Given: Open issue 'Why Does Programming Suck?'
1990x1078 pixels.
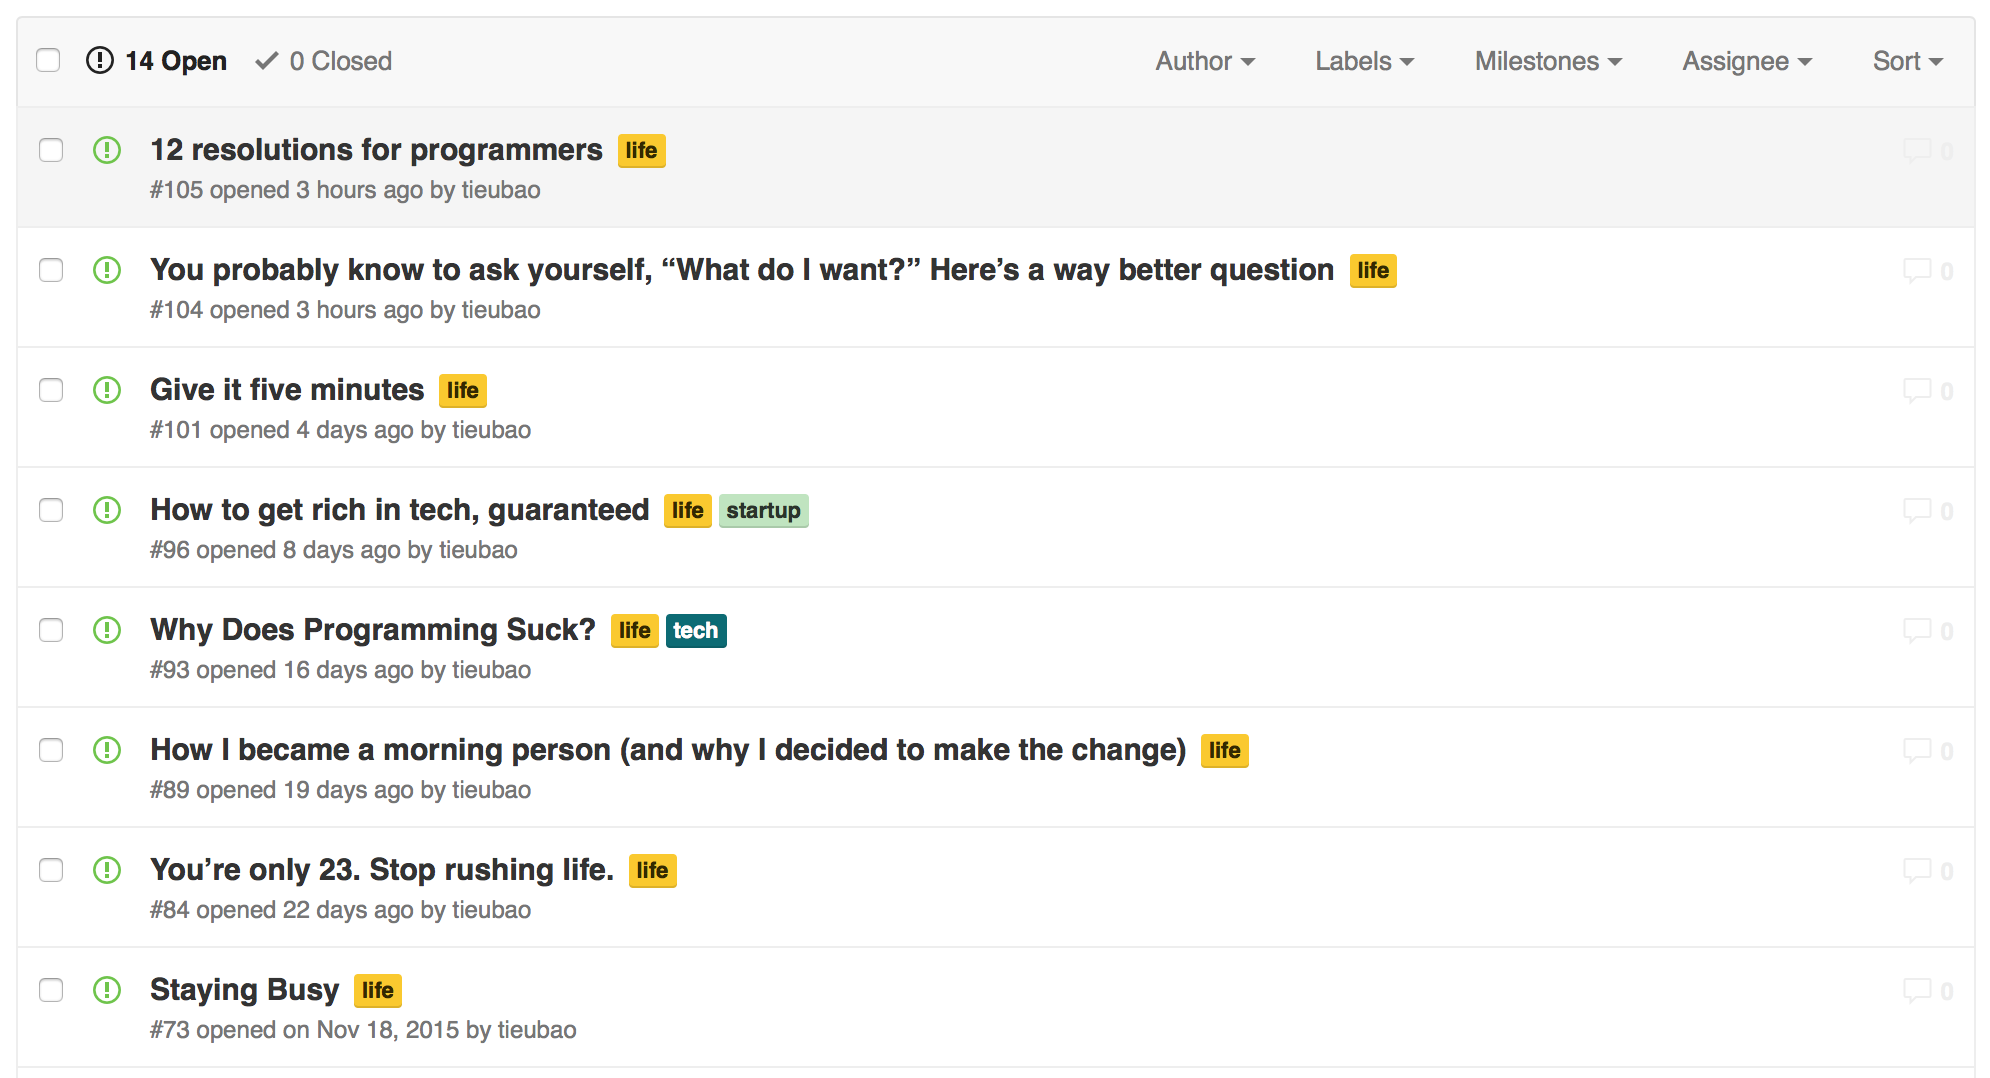Looking at the screenshot, I should click(373, 630).
